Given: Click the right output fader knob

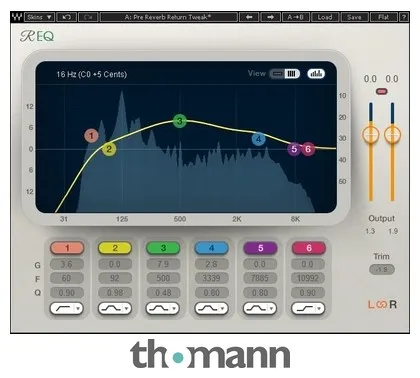Looking at the screenshot, I should pos(392,135).
